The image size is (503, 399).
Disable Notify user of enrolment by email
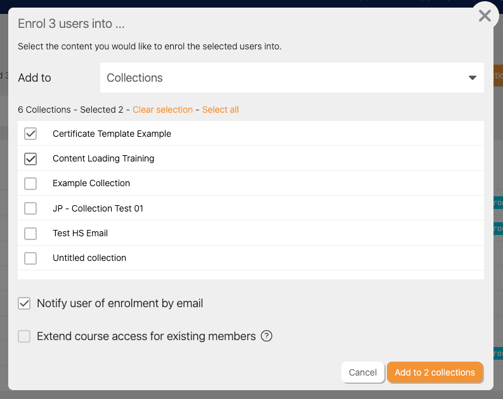click(24, 303)
